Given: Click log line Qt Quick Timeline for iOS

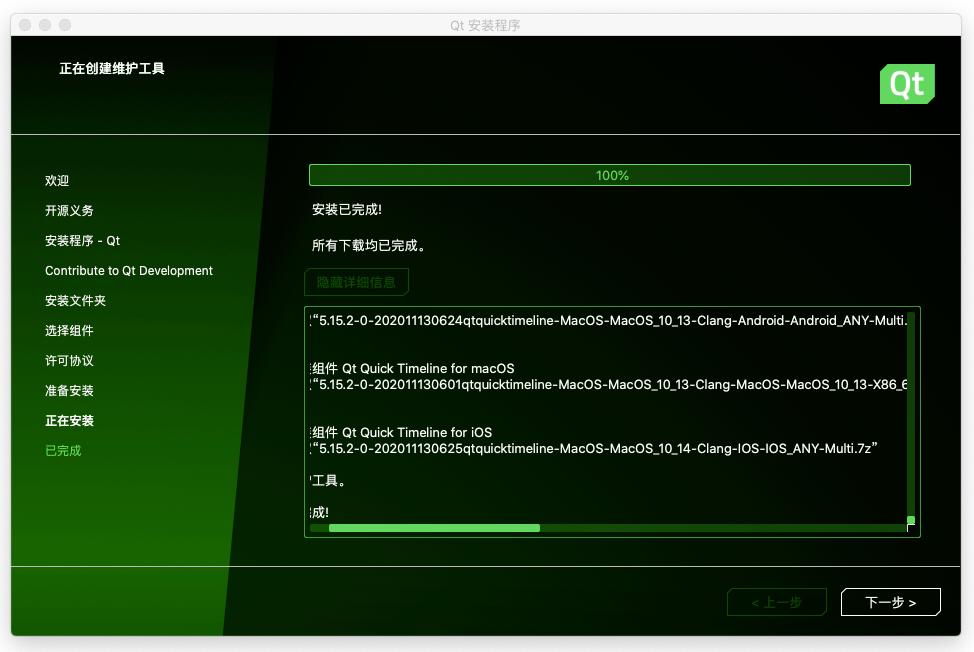Looking at the screenshot, I should pyautogui.click(x=401, y=432).
